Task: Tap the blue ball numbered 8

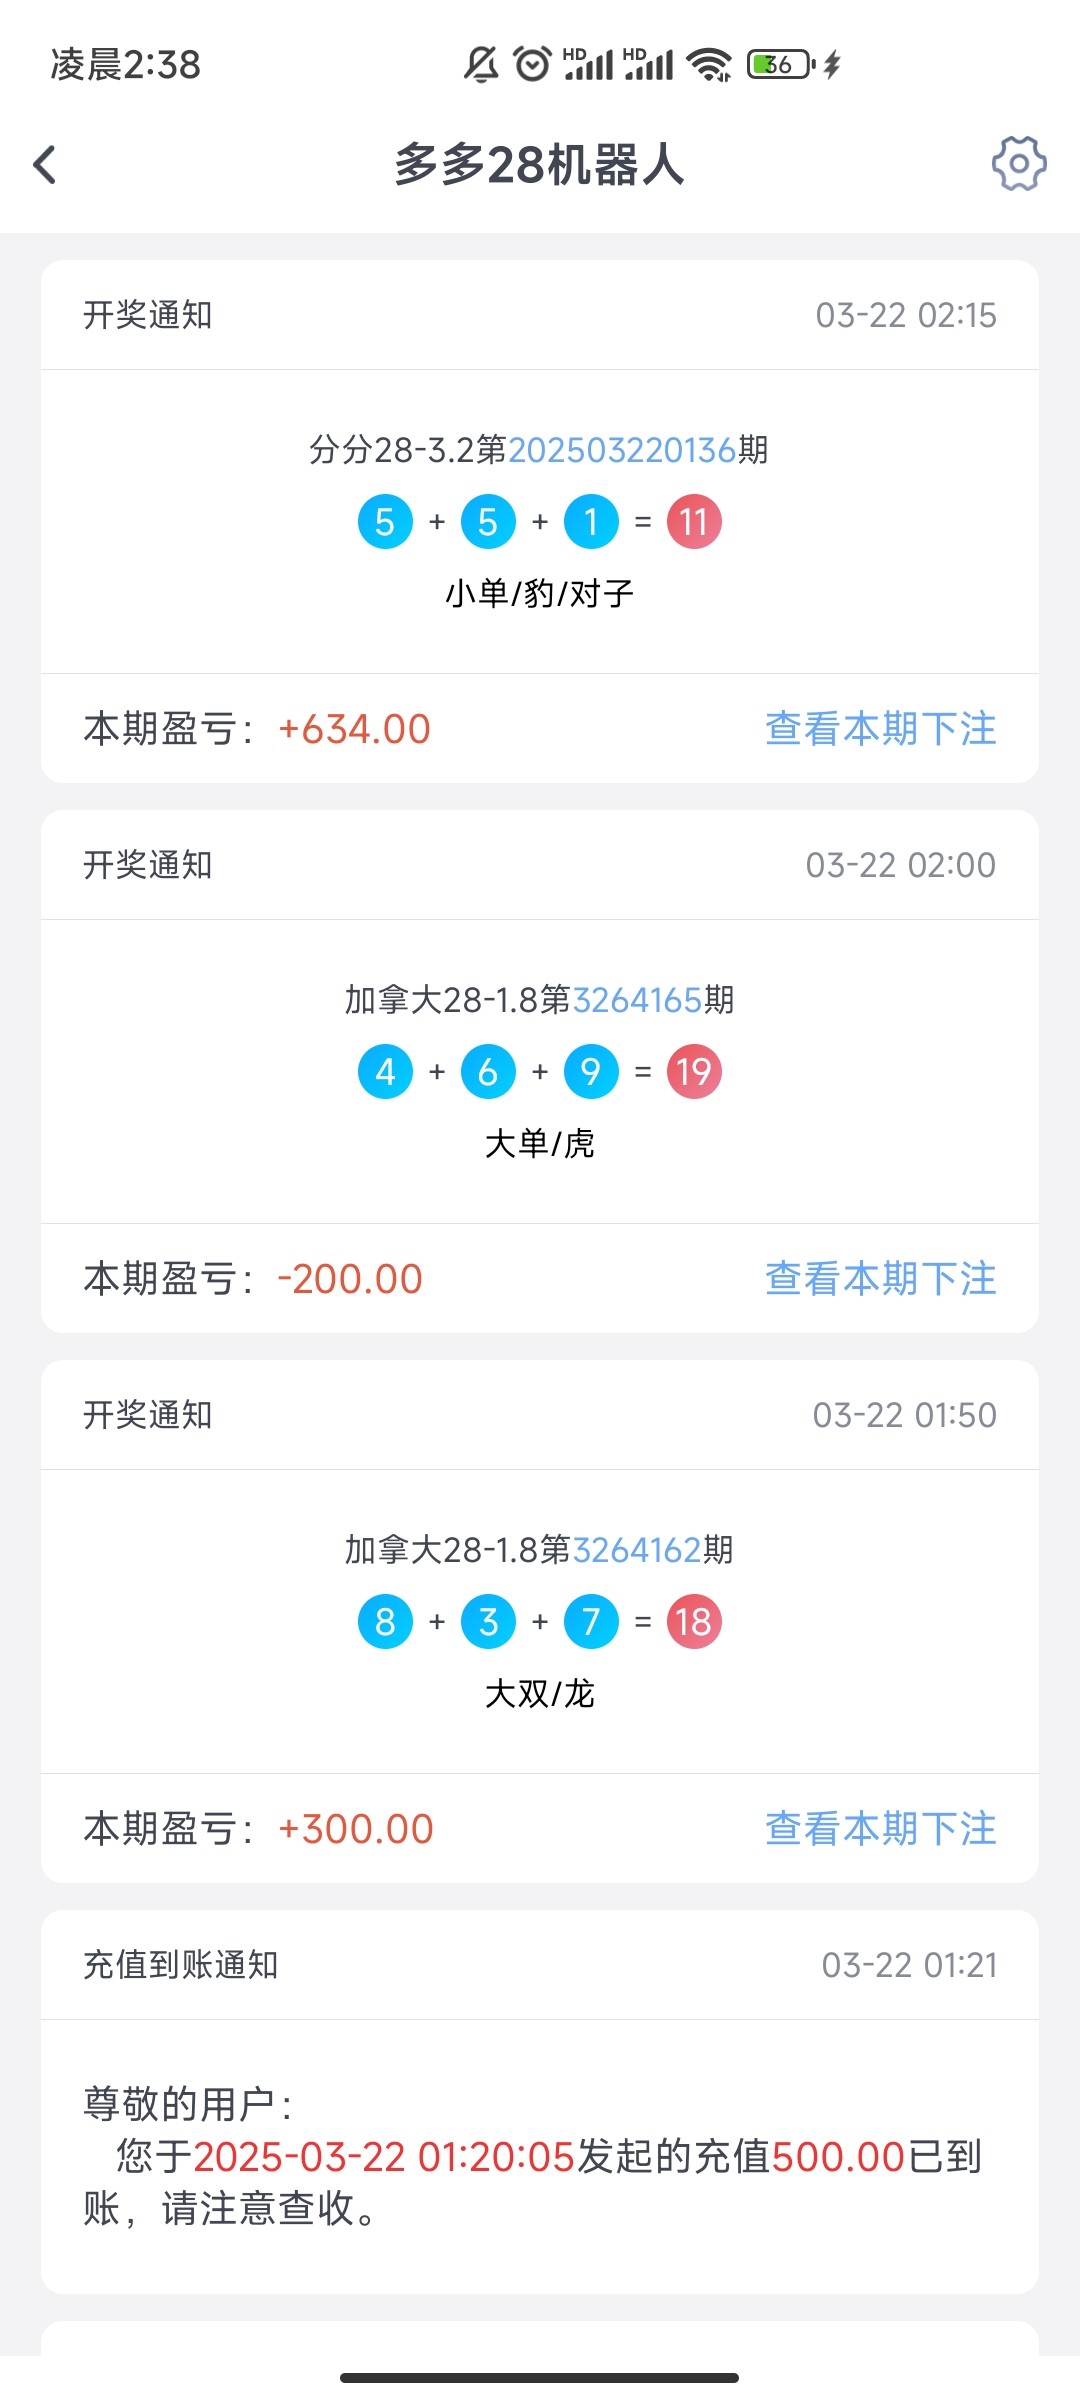Action: (385, 1622)
